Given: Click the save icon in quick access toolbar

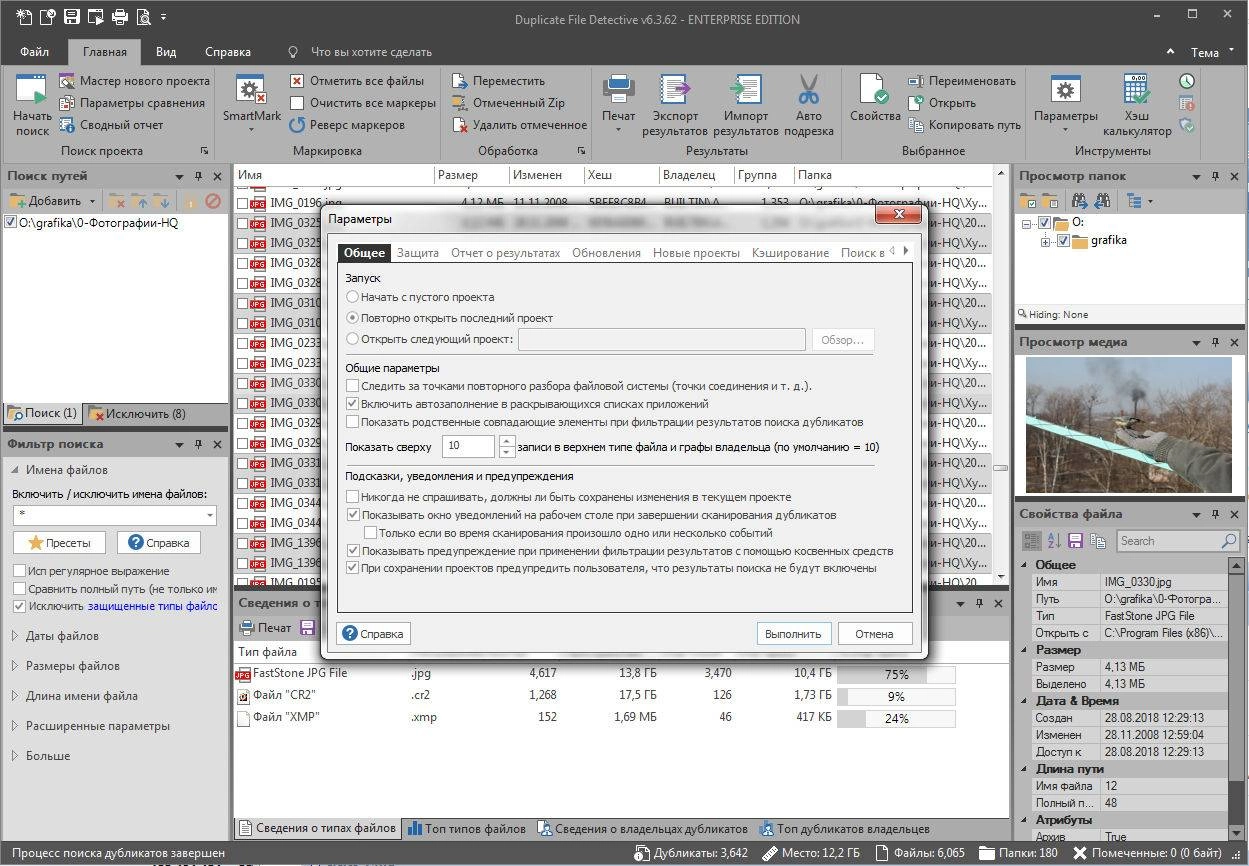Looking at the screenshot, I should (x=71, y=17).
